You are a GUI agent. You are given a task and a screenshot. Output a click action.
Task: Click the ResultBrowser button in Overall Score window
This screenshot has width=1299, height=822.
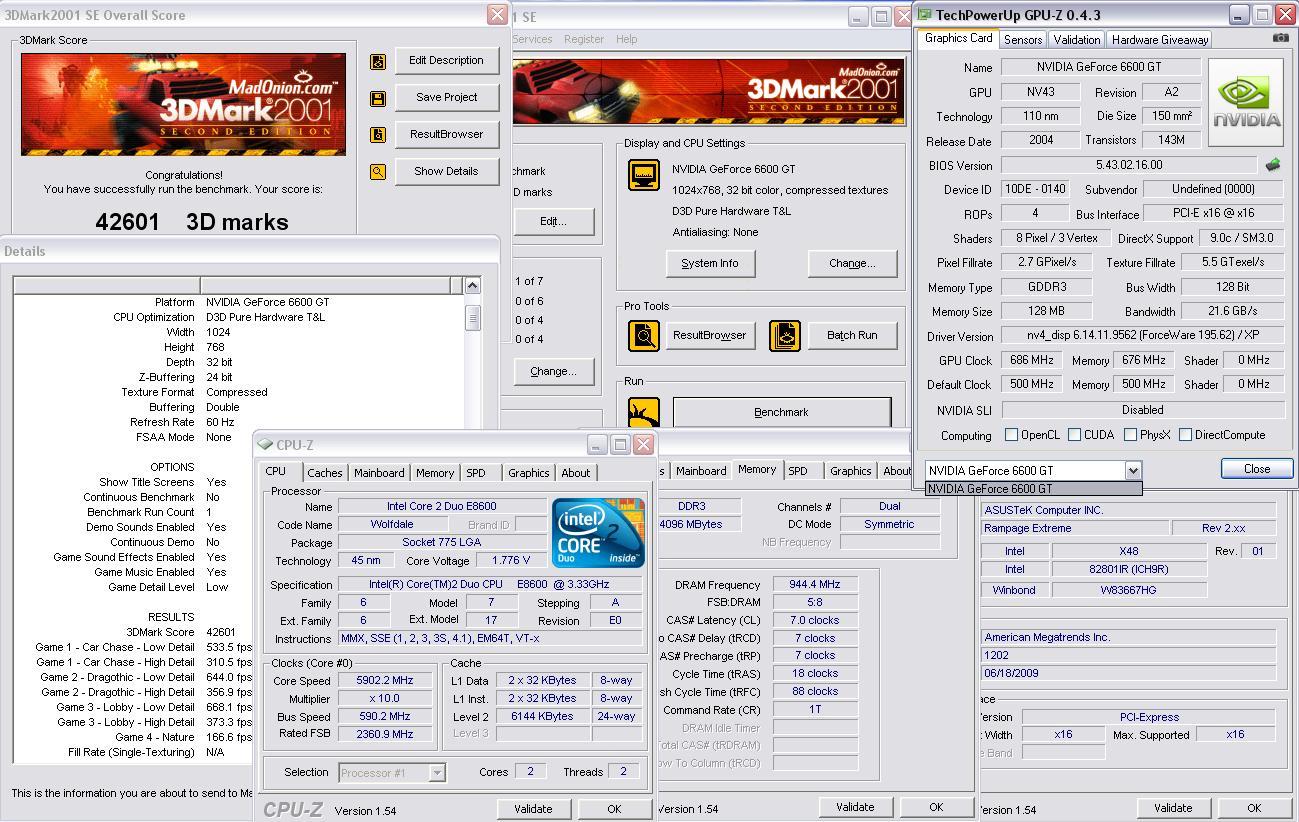tap(446, 134)
